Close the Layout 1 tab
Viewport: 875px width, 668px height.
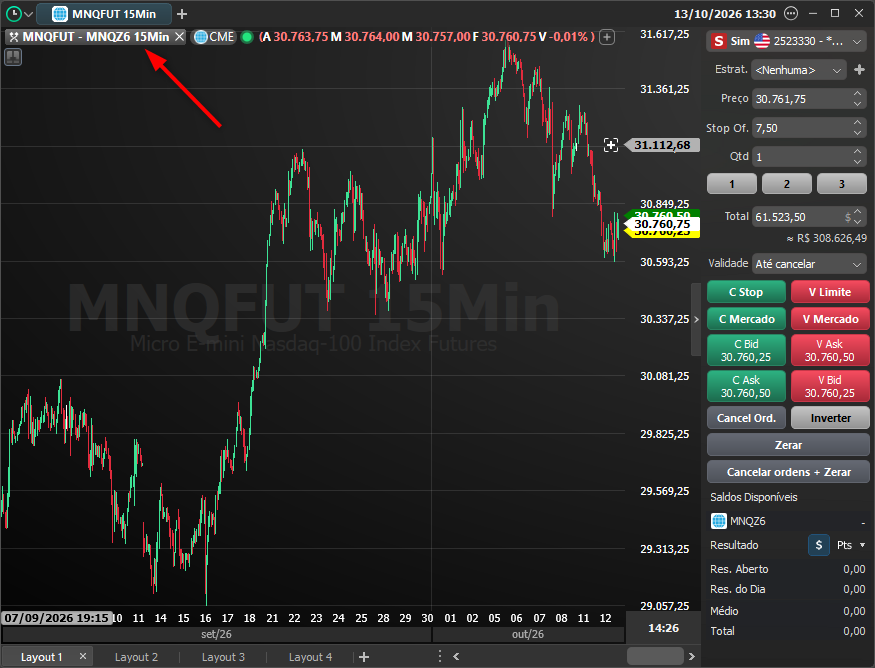[x=83, y=656]
